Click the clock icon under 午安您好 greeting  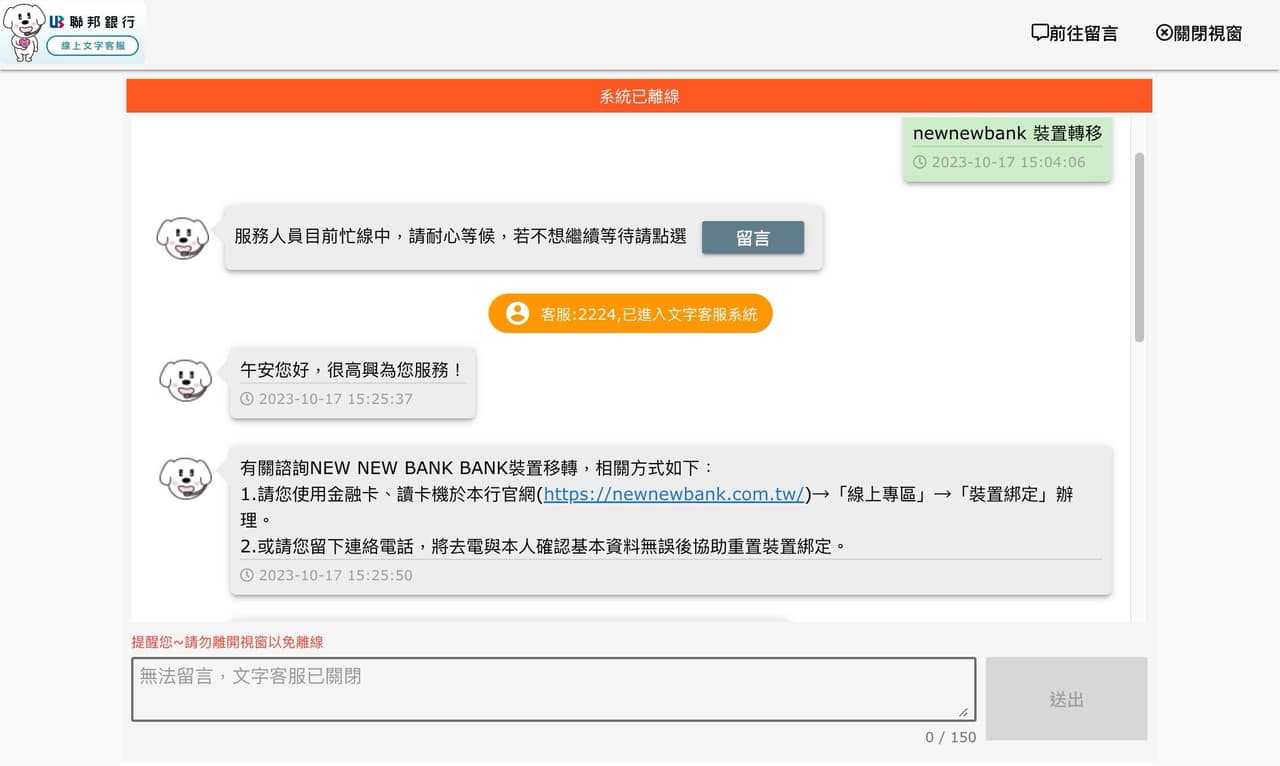(246, 399)
